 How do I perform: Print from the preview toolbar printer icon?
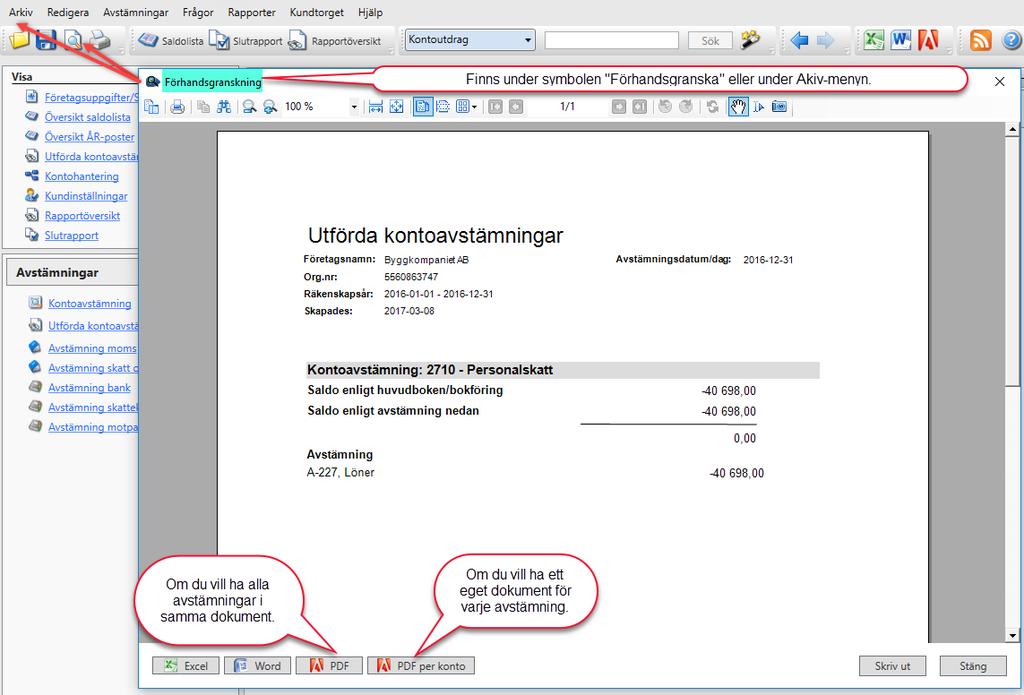(x=177, y=106)
